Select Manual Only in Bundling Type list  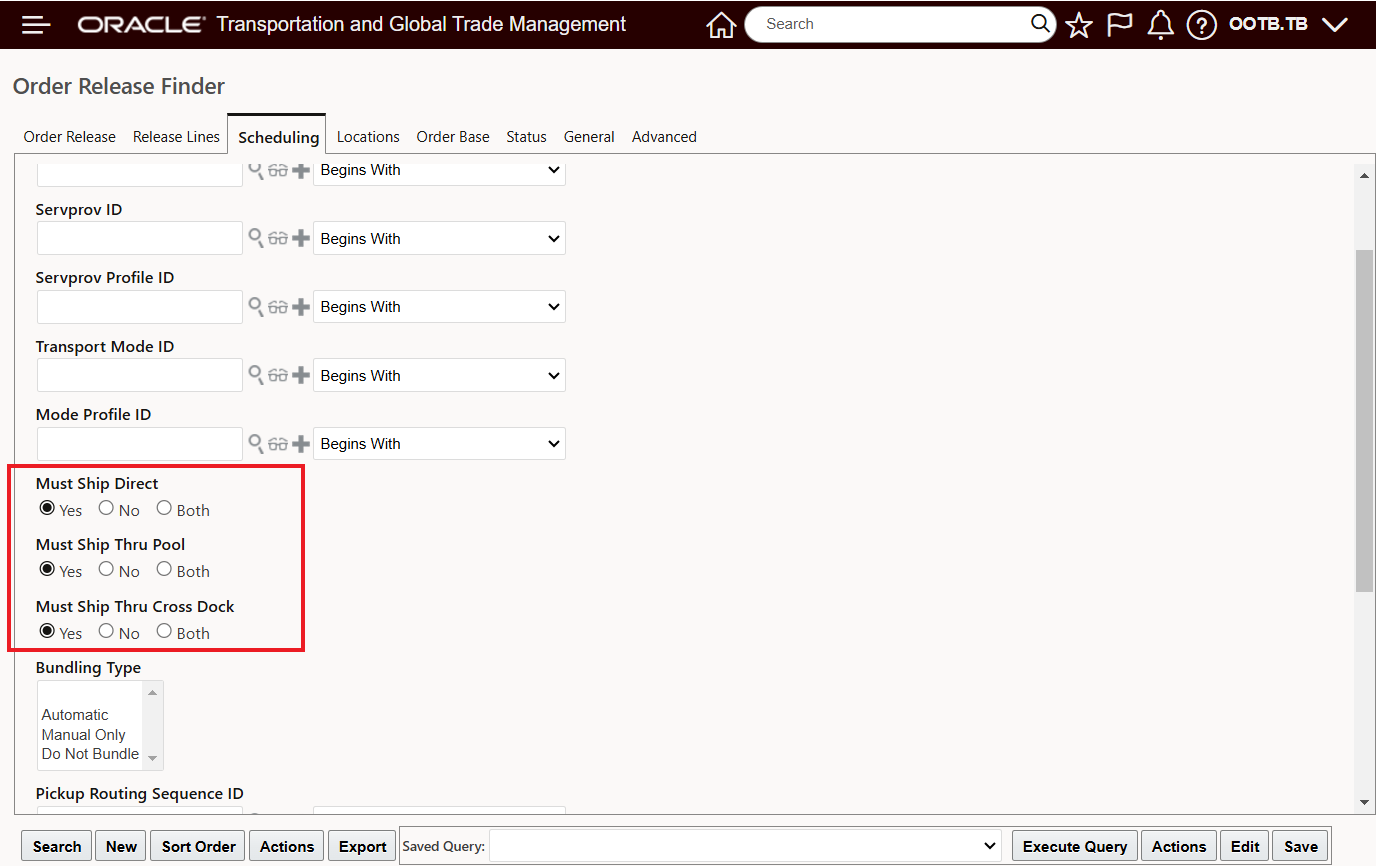tap(90, 735)
